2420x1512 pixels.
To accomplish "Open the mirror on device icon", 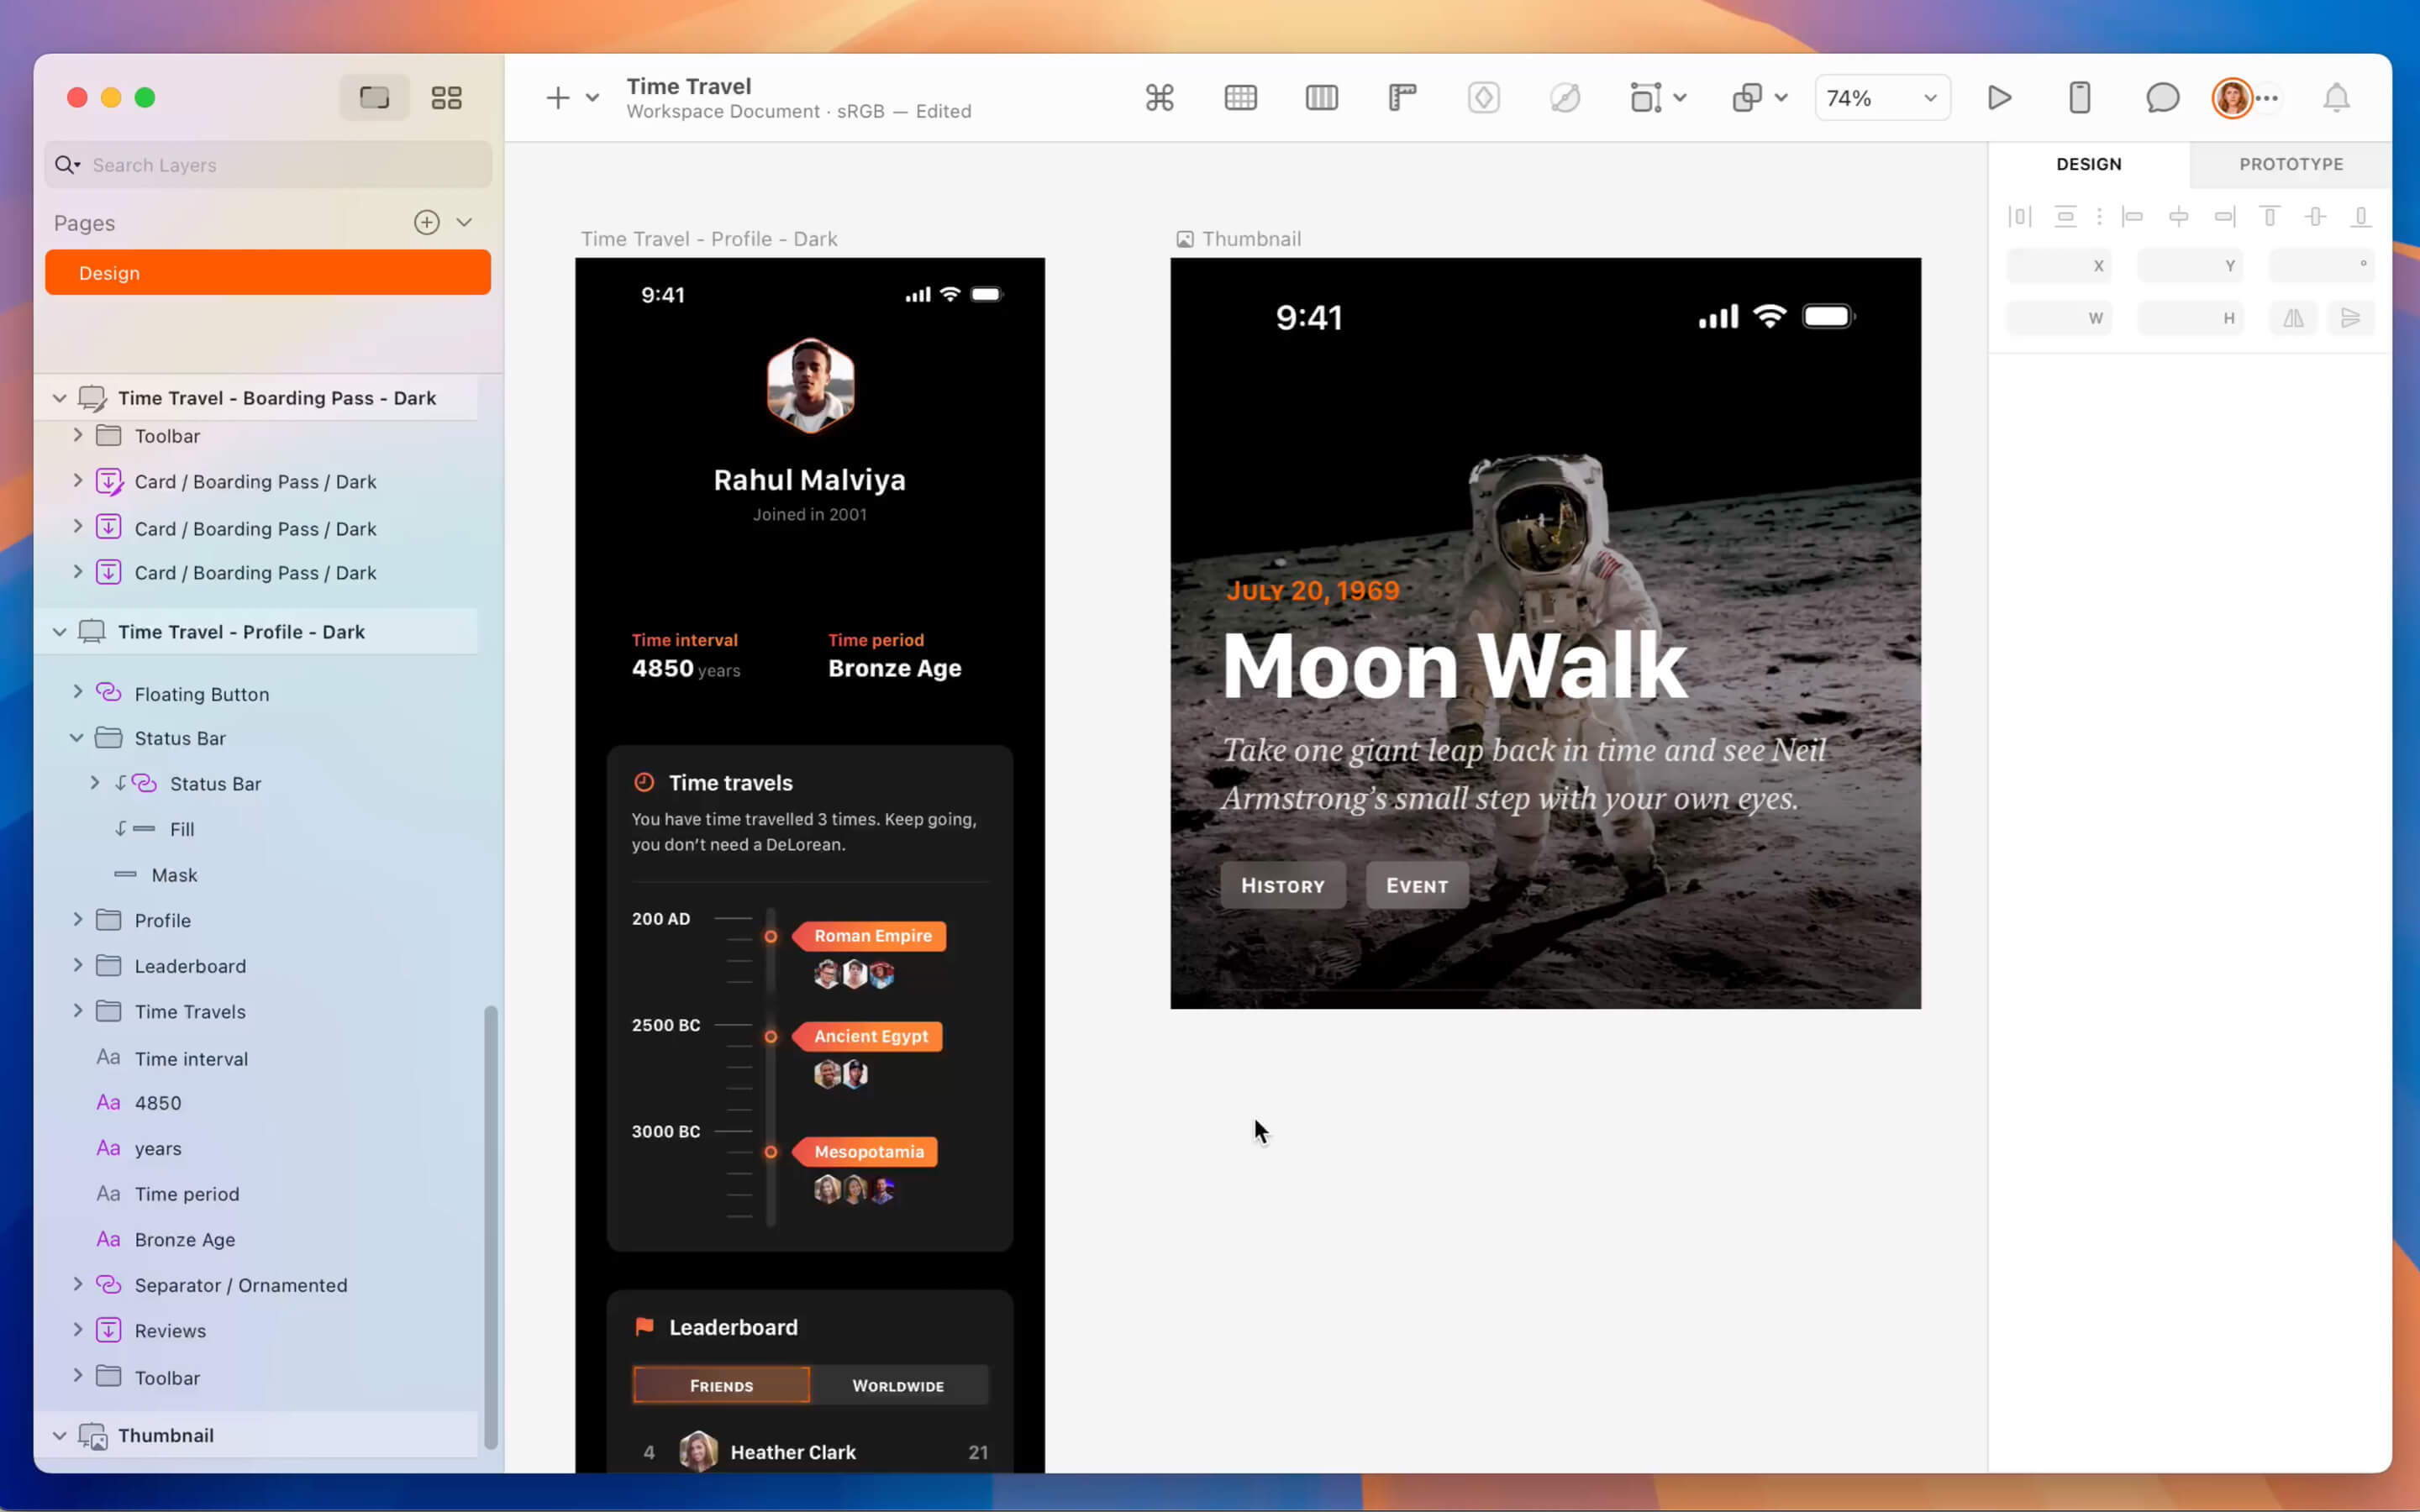I will (2079, 98).
